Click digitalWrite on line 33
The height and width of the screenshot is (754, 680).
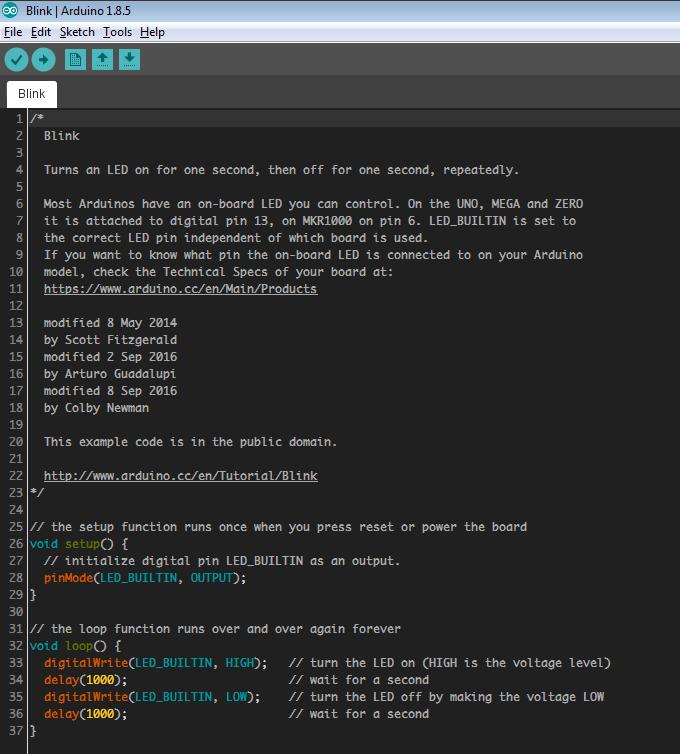(86, 663)
